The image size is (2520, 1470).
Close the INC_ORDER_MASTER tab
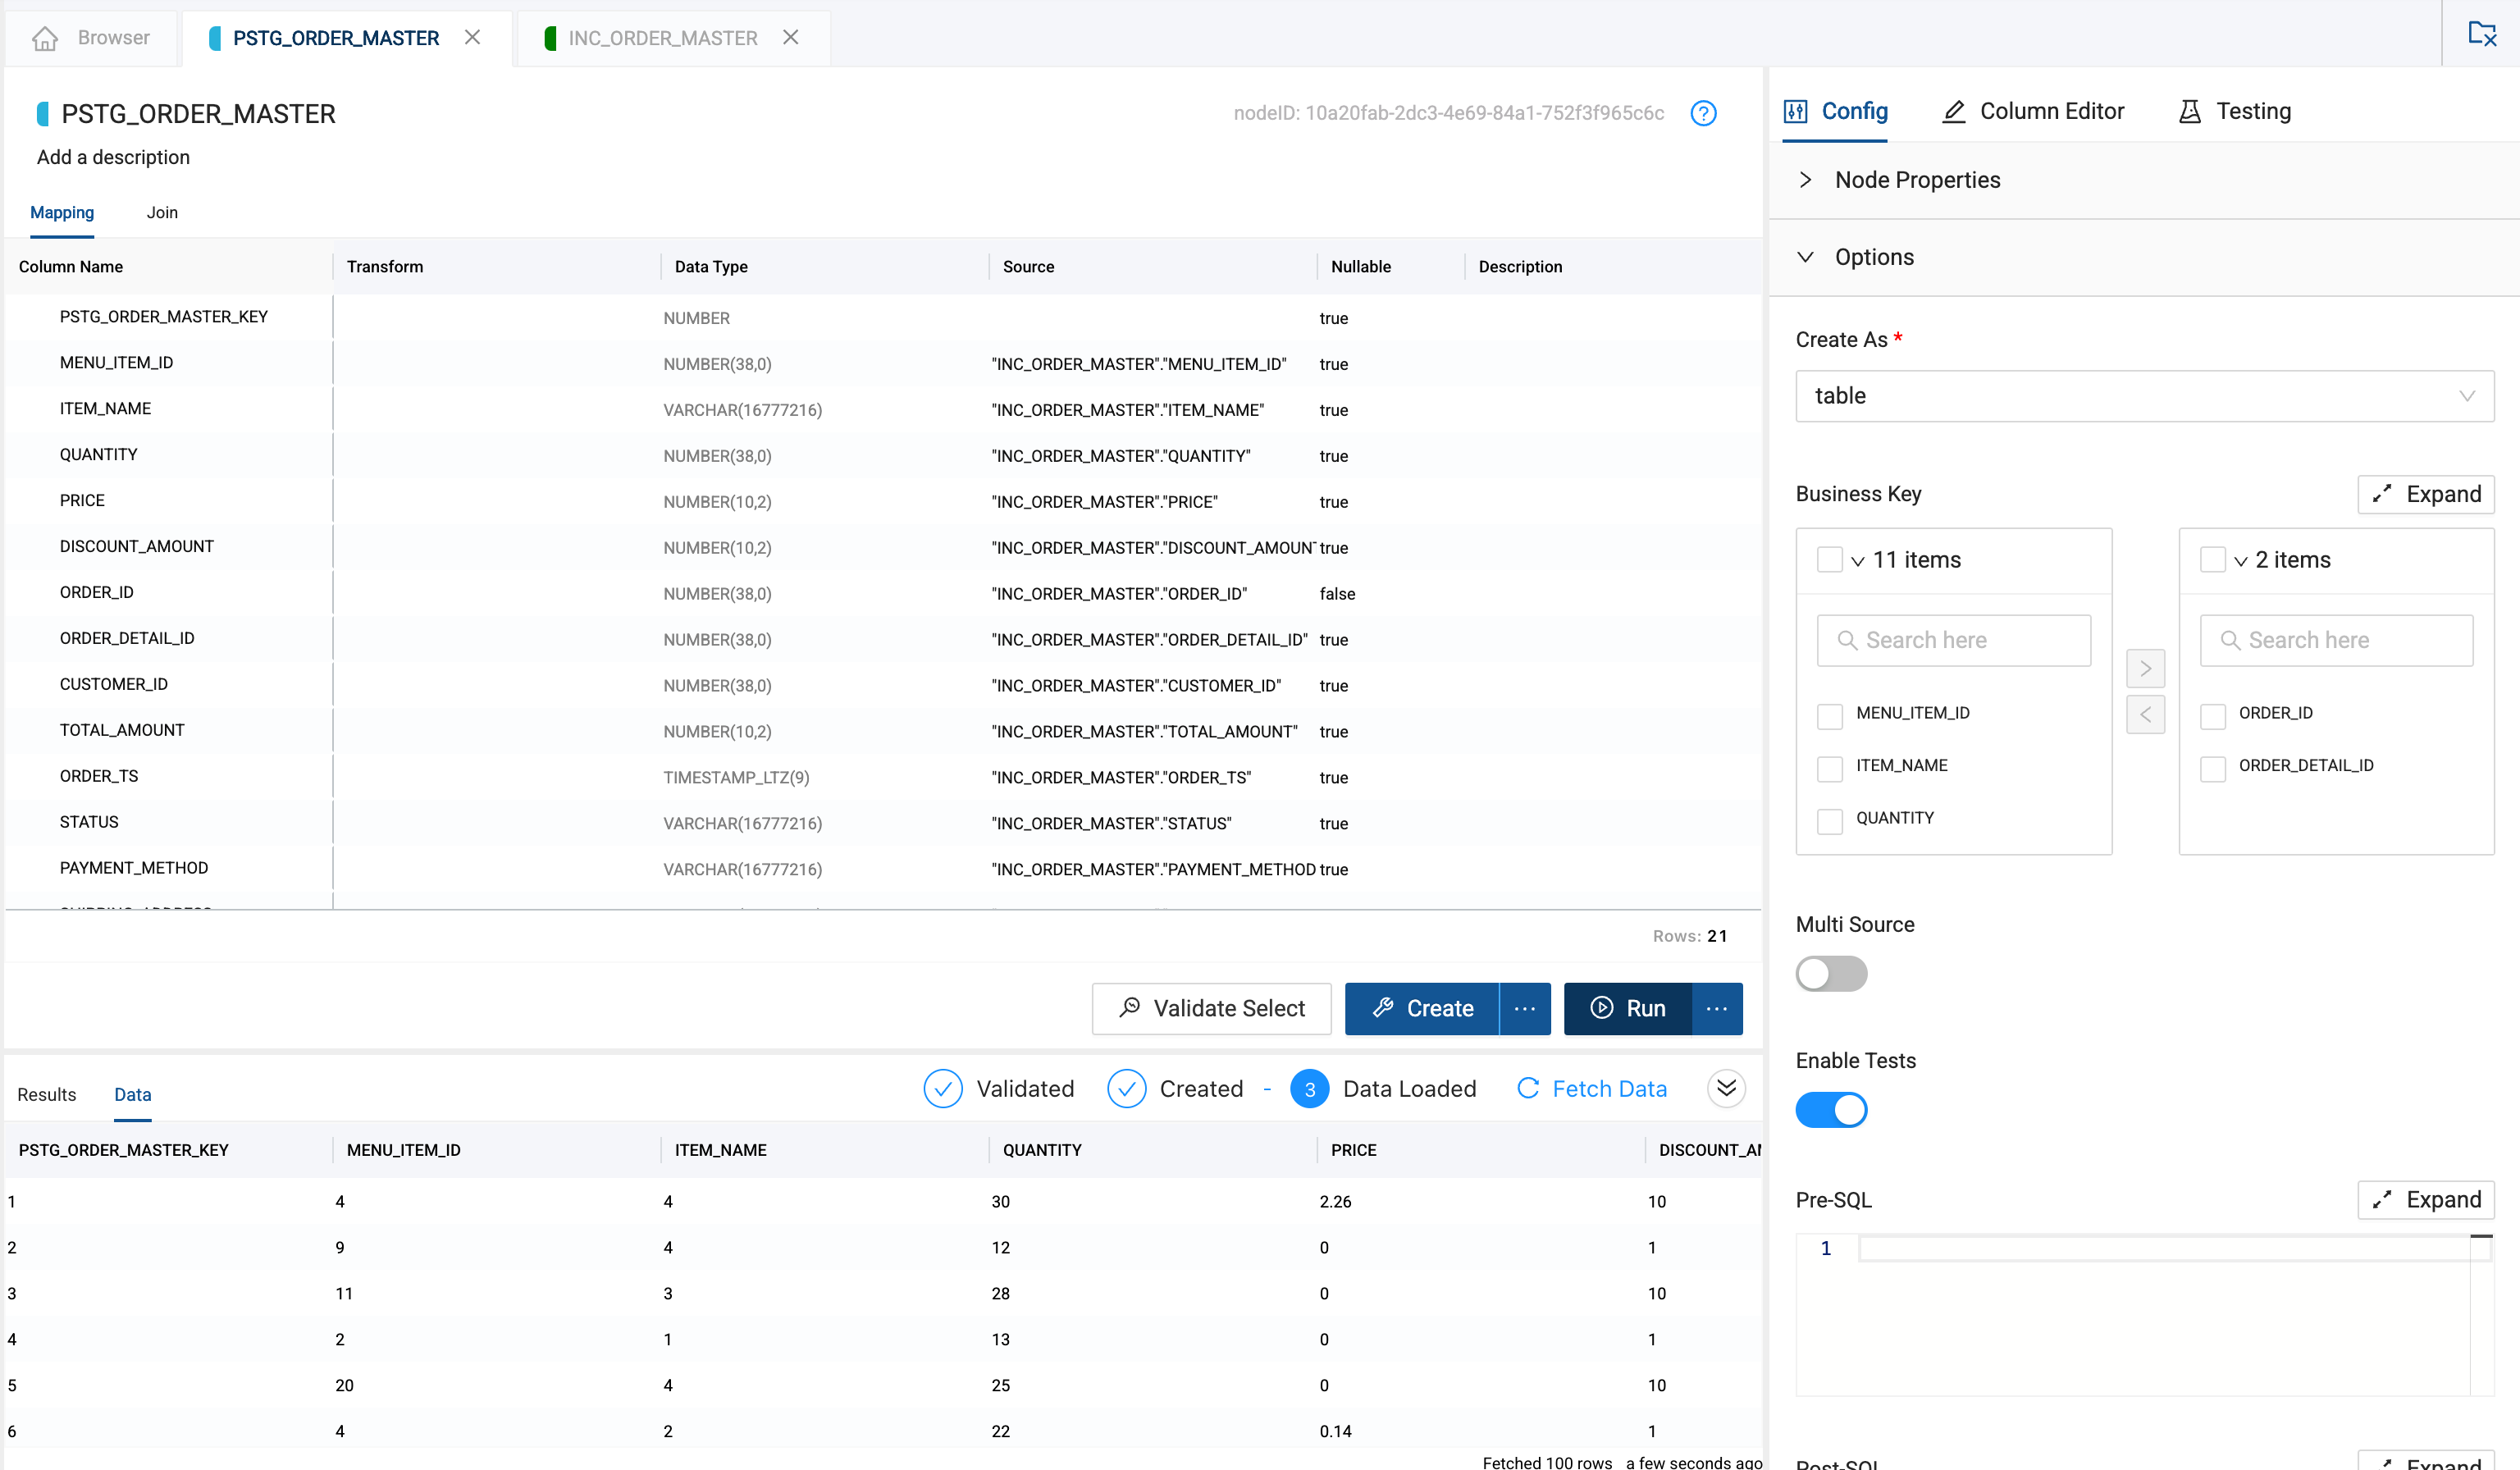pyautogui.click(x=790, y=37)
